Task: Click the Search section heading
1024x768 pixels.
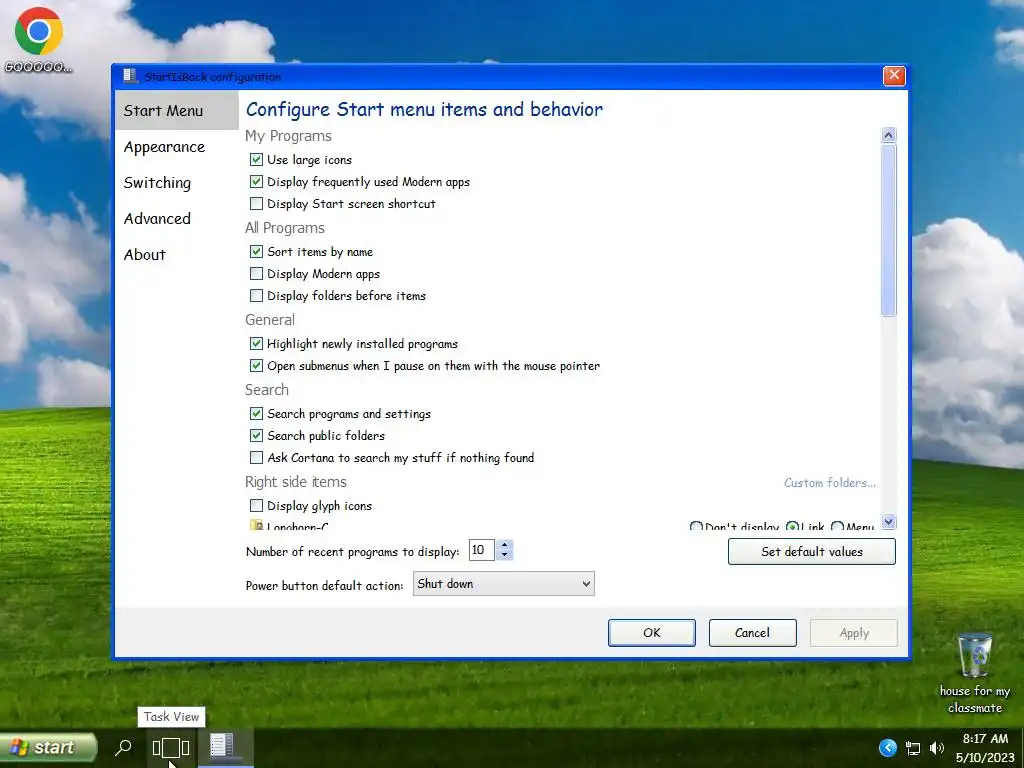Action: pyautogui.click(x=266, y=390)
